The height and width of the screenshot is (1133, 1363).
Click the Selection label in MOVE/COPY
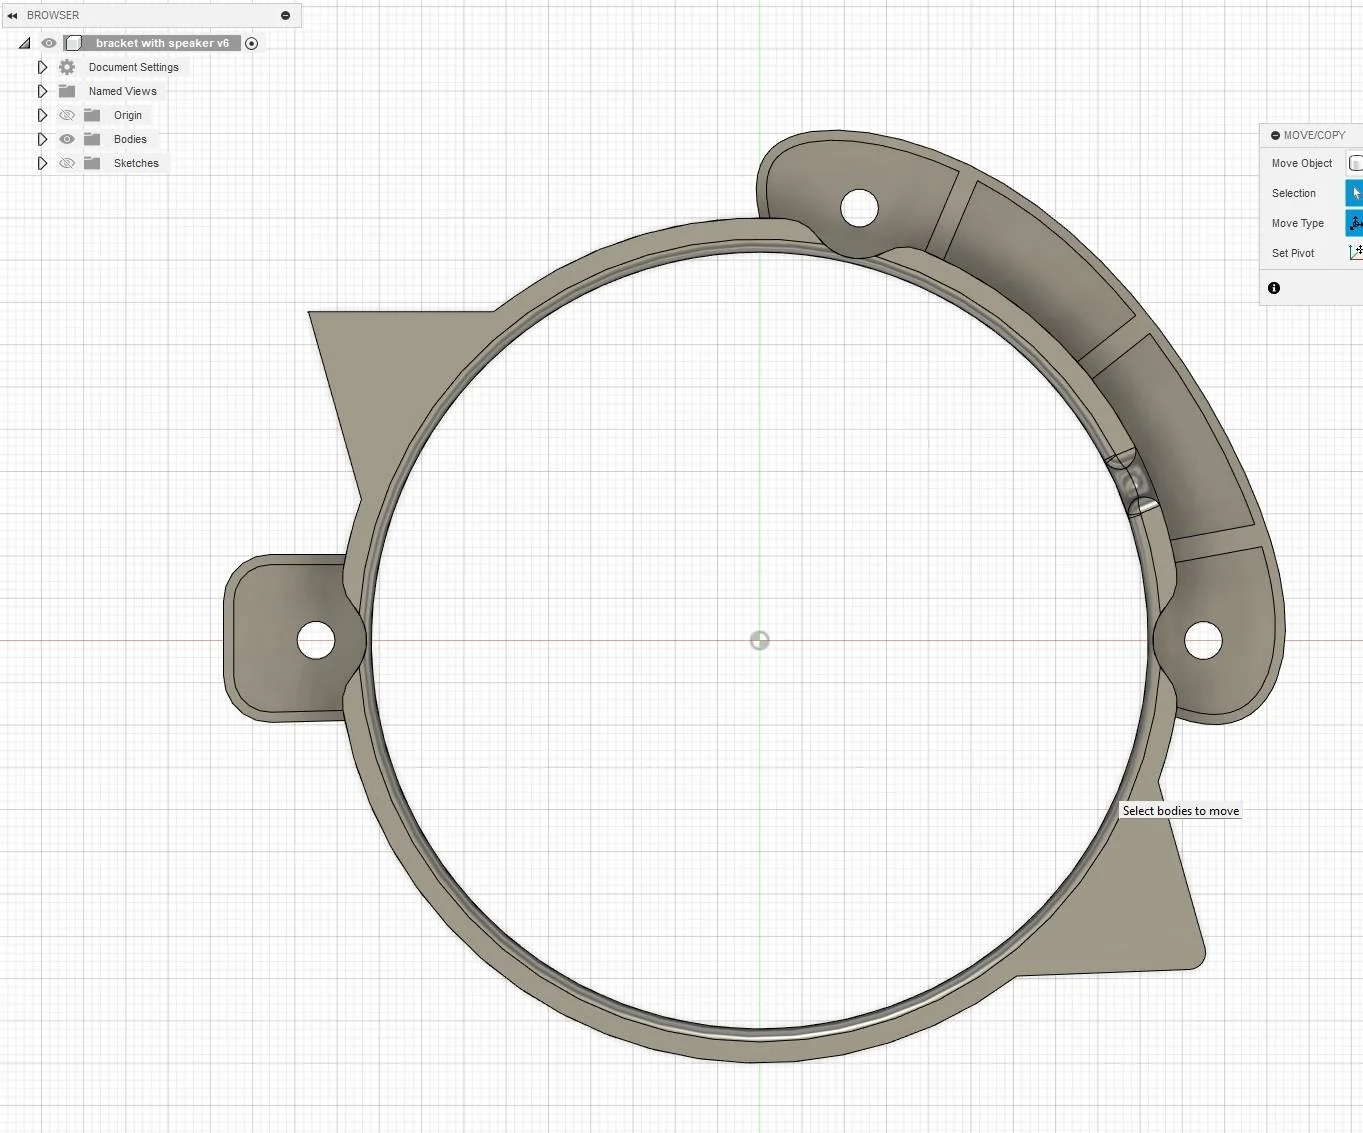coord(1293,193)
